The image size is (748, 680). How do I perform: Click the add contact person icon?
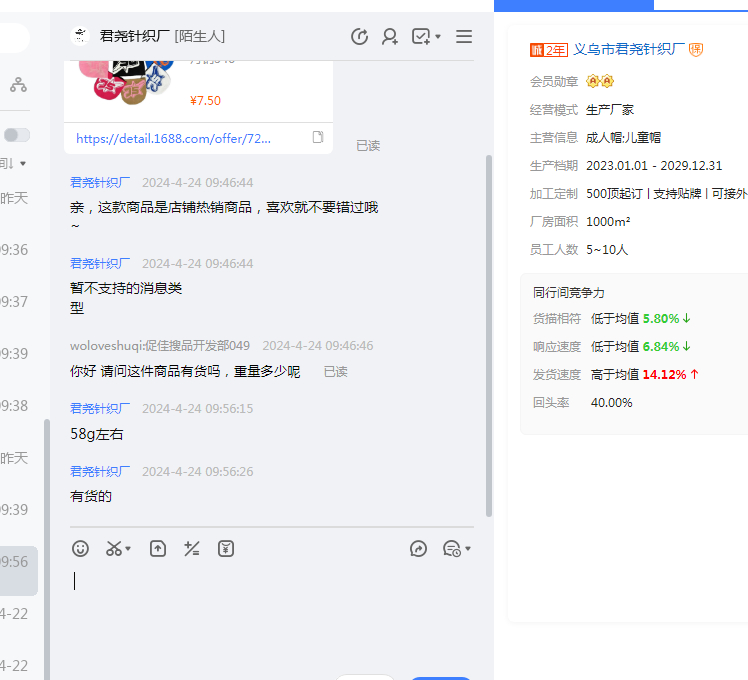(x=390, y=37)
